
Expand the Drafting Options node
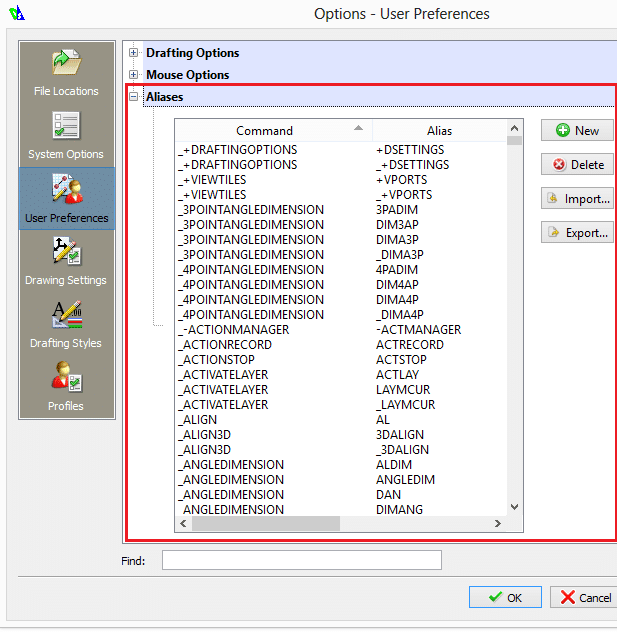click(133, 52)
